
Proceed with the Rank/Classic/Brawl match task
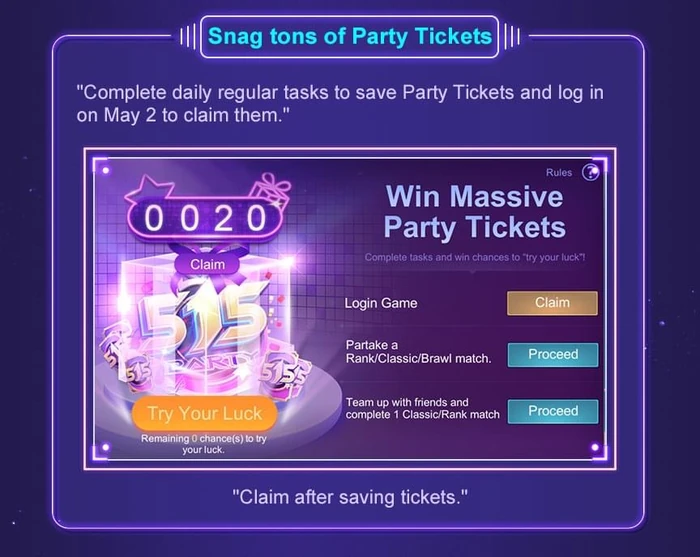[553, 355]
